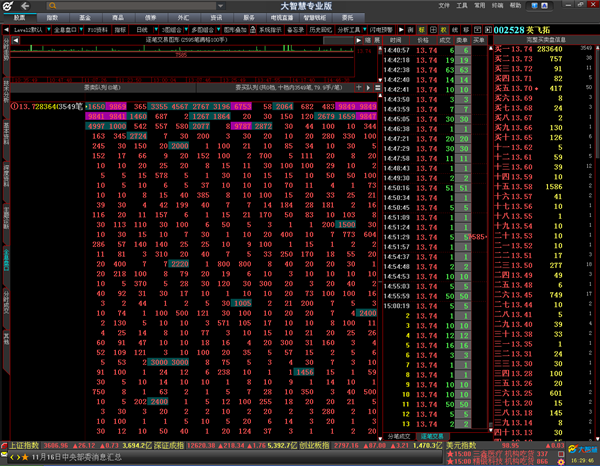600x466 pixels.
Task: Open the 11月16日中央部委消息汇总 news link
Action: 77,457
